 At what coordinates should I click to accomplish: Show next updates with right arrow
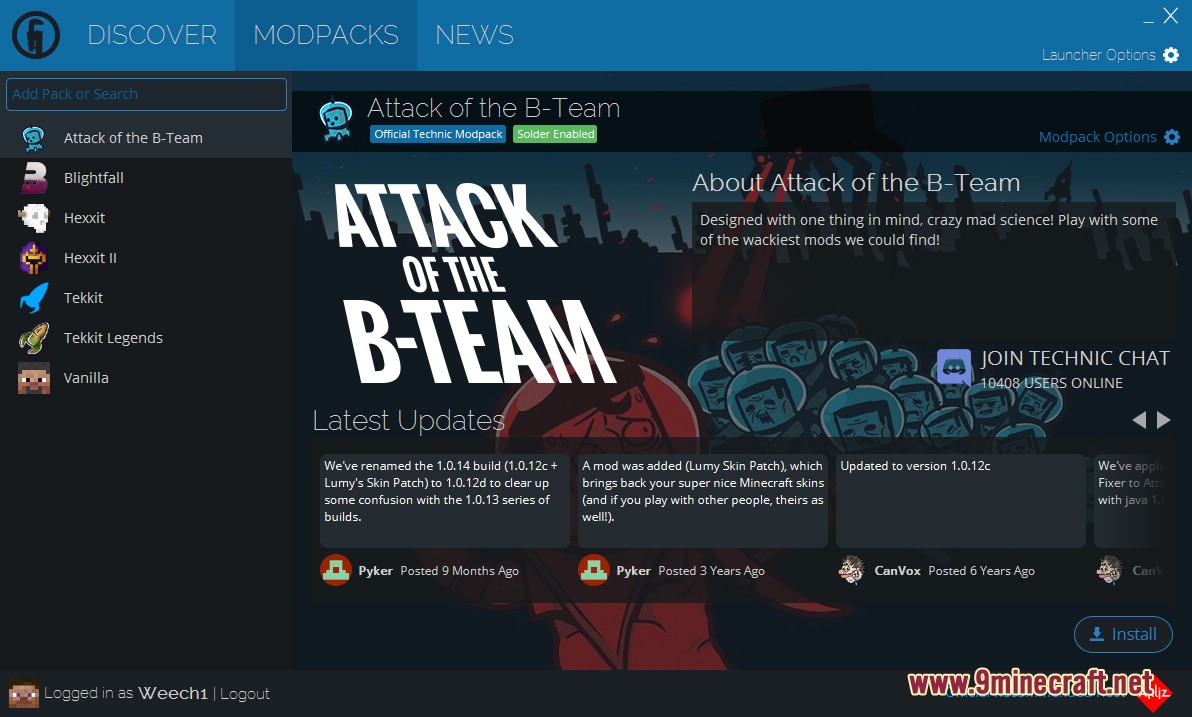point(1164,420)
